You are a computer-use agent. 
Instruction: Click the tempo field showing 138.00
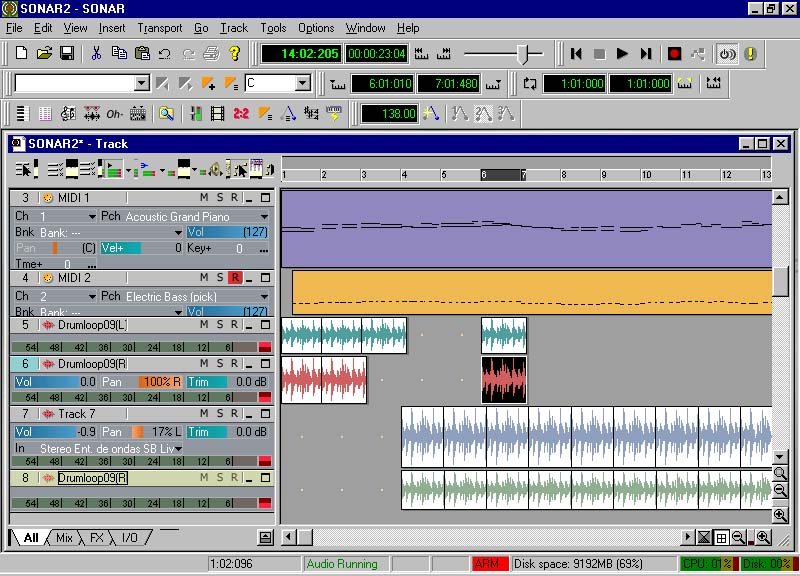pos(388,114)
